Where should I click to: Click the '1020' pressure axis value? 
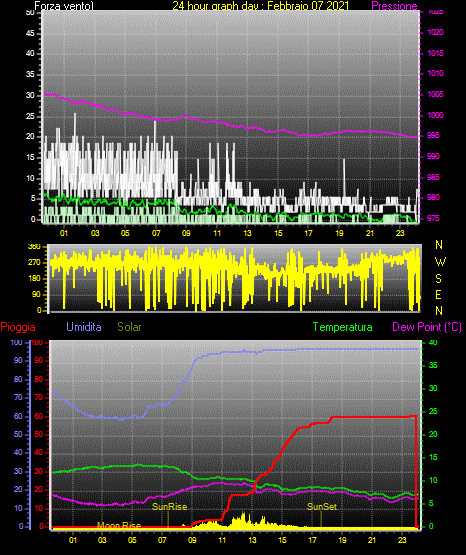click(x=435, y=32)
